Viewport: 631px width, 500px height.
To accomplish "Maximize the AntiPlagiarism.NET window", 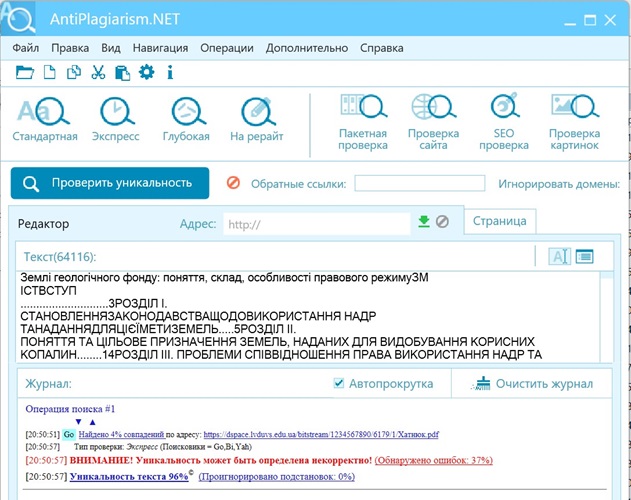I will [590, 20].
